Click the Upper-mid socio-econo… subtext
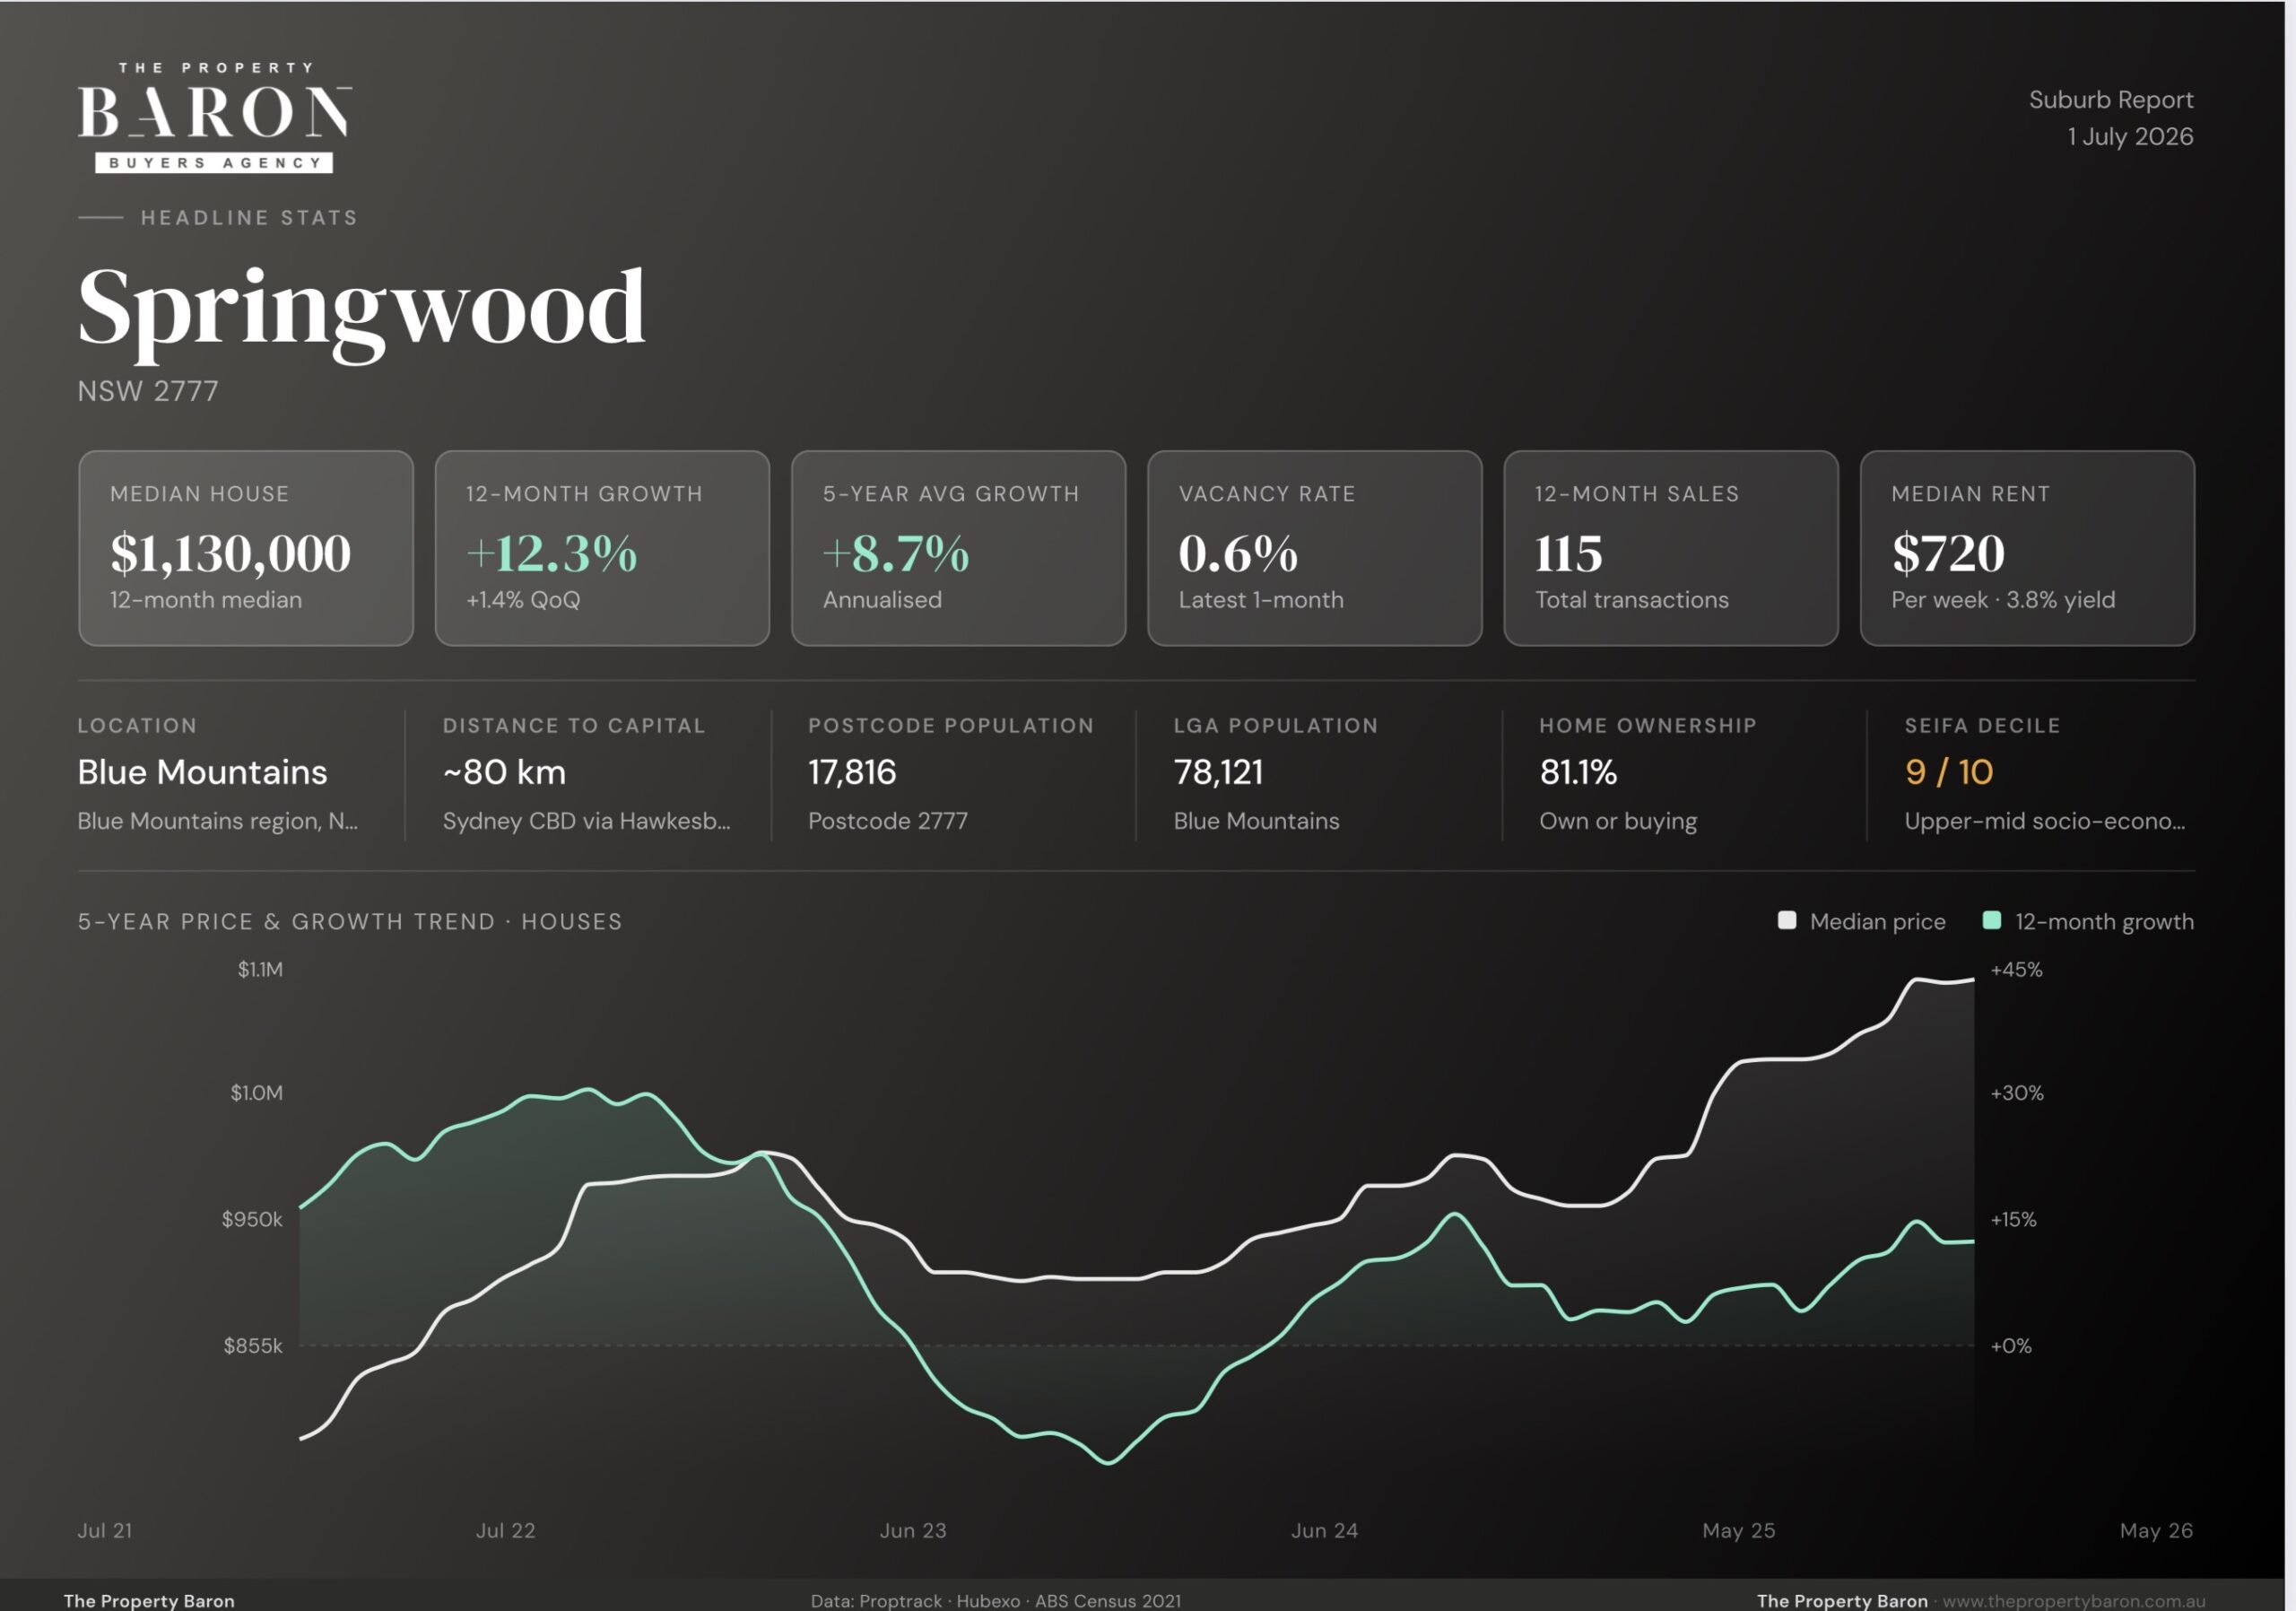2296x1611 pixels. 2044,821
